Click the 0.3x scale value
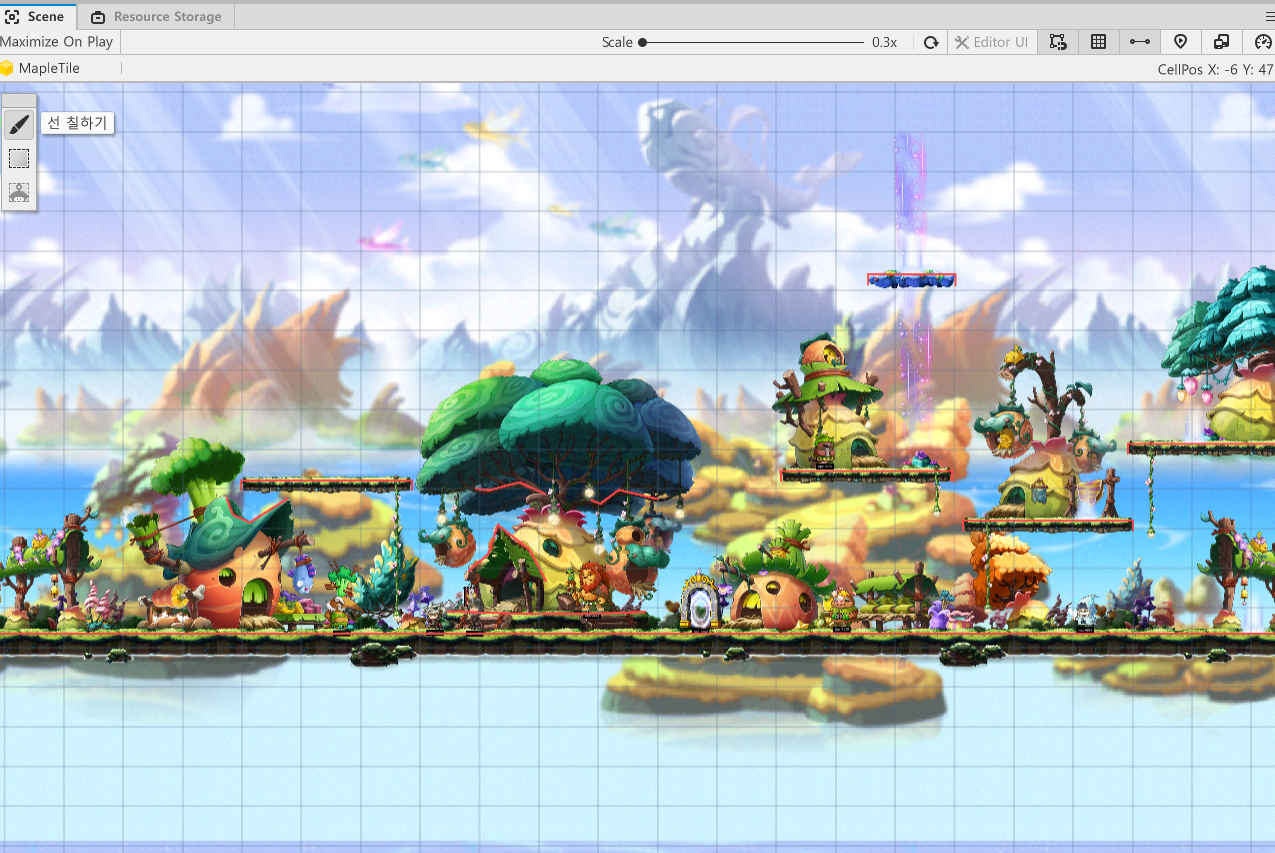Viewport: 1275px width, 853px height. click(884, 42)
